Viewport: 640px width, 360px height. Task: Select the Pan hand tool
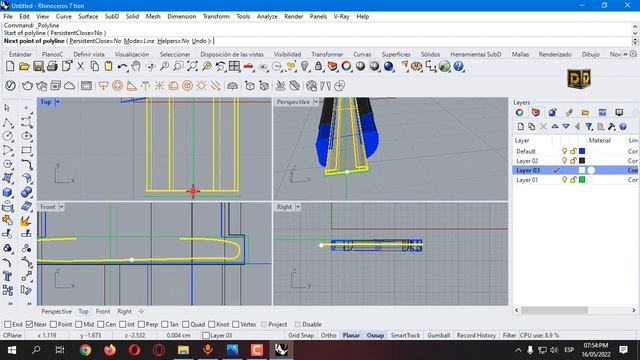pos(136,66)
